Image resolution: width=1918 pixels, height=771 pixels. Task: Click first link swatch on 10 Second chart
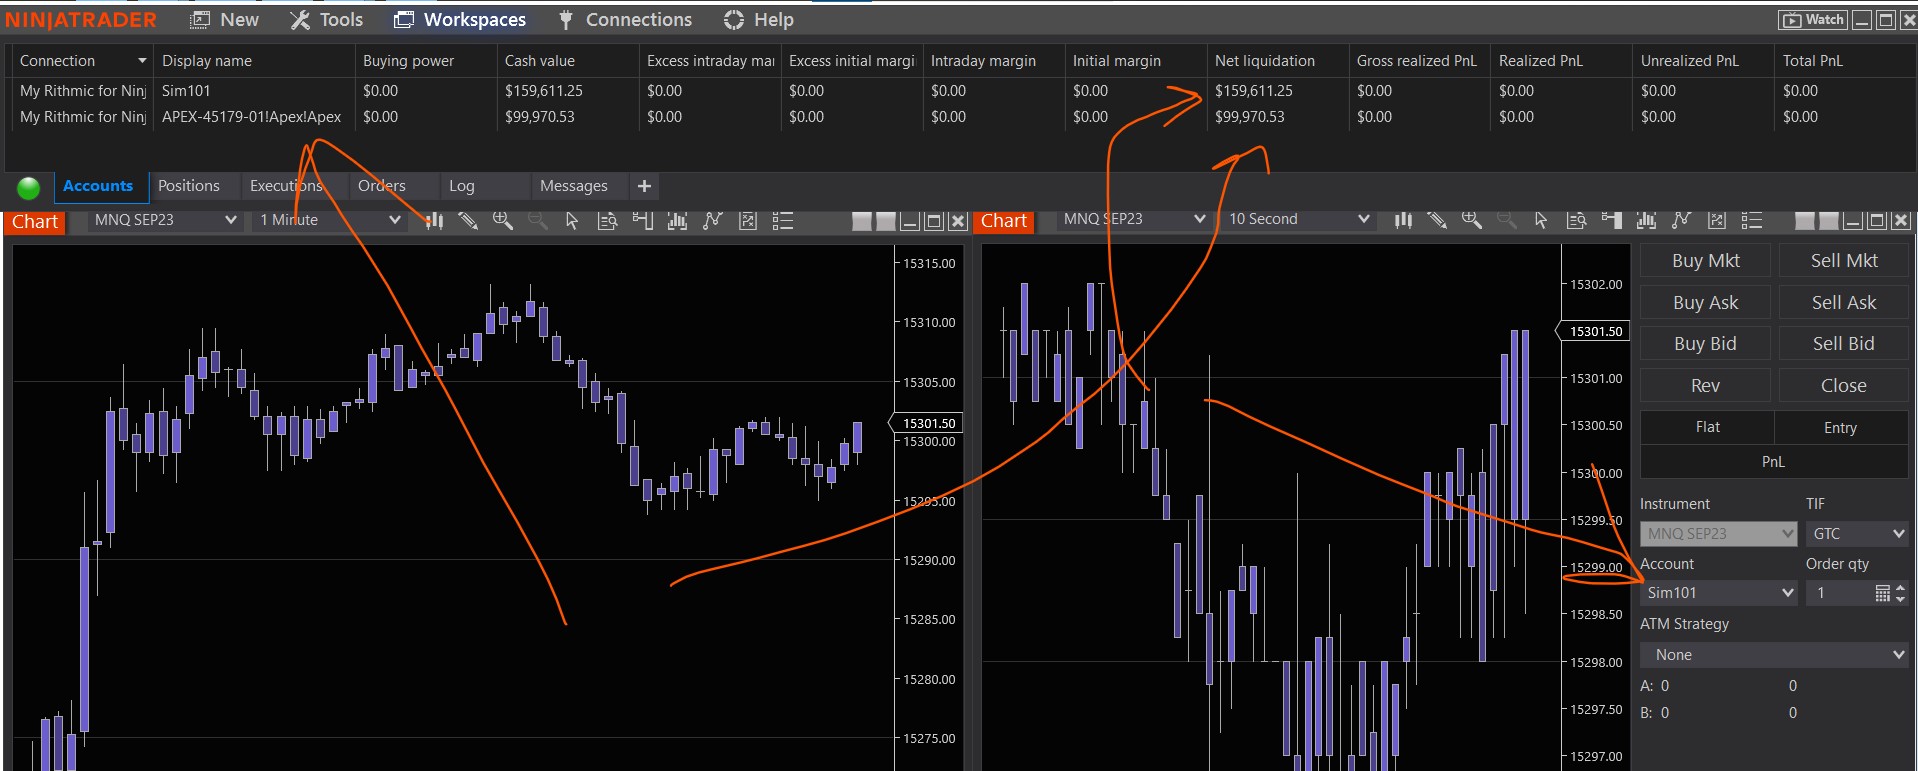1804,221
